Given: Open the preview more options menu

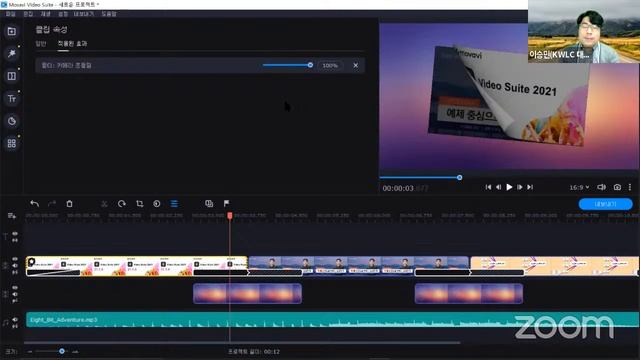Looking at the screenshot, I should [630, 187].
